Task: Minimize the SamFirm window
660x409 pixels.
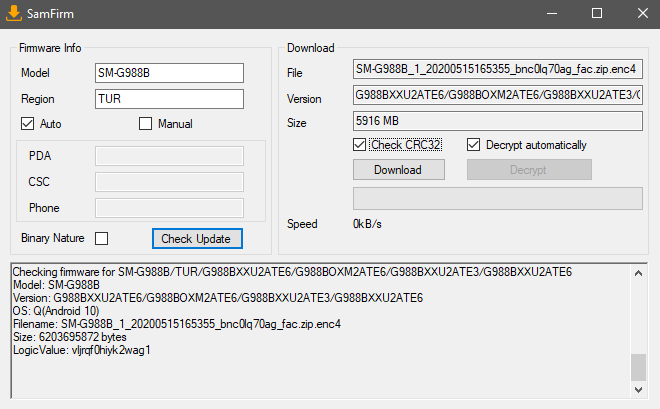Action: point(552,13)
